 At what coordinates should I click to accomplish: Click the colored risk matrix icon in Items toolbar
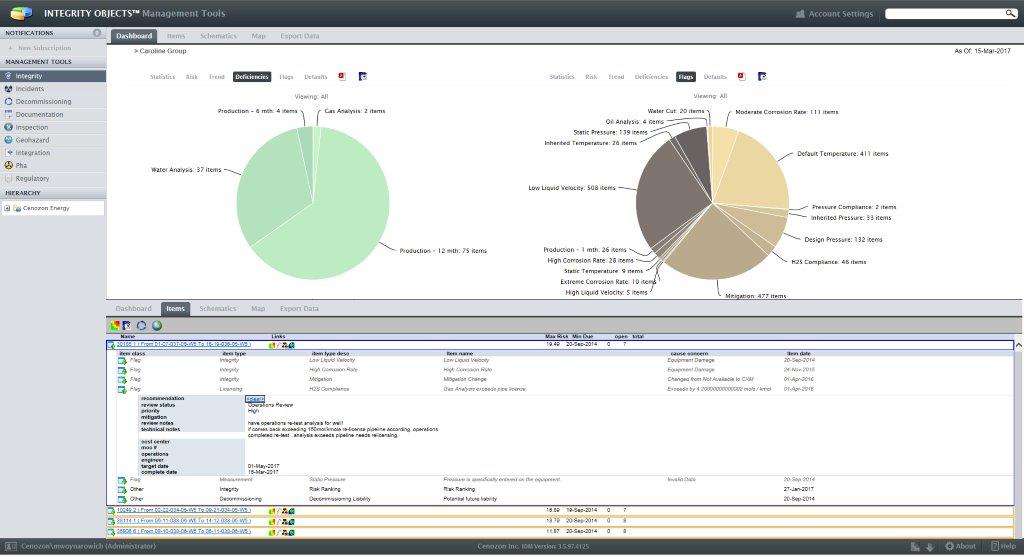tap(114, 325)
